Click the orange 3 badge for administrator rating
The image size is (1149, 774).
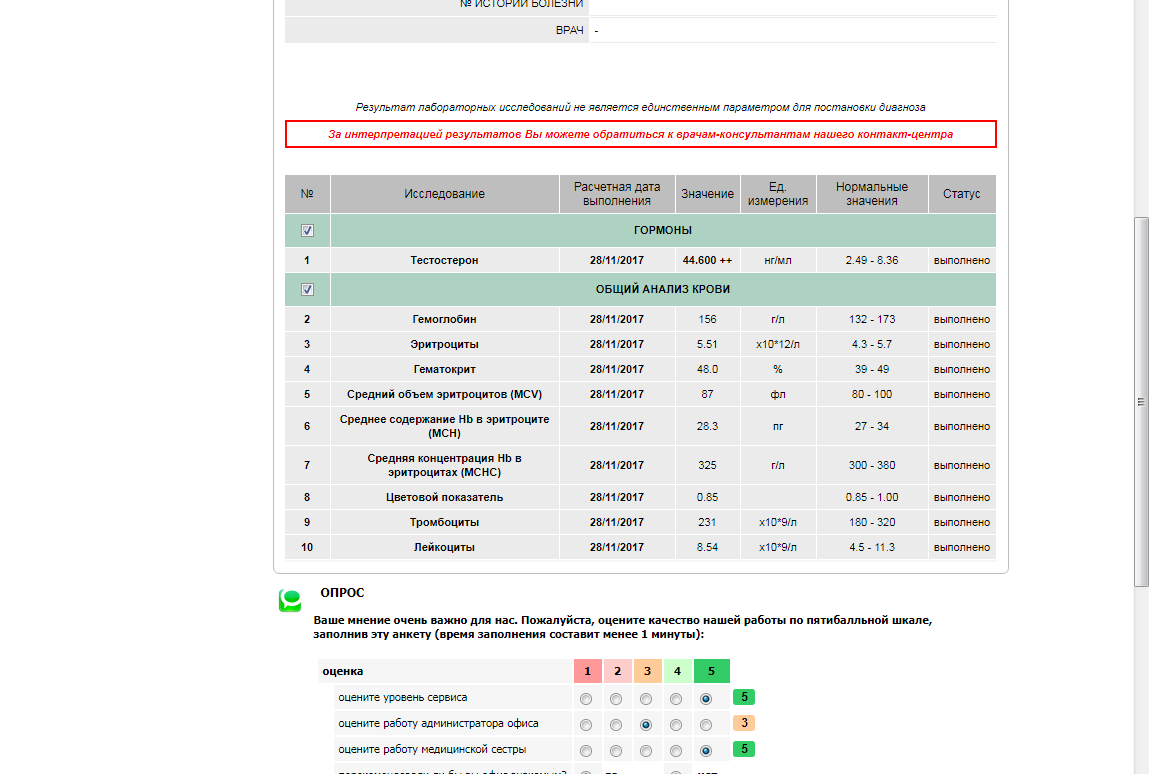[x=744, y=723]
